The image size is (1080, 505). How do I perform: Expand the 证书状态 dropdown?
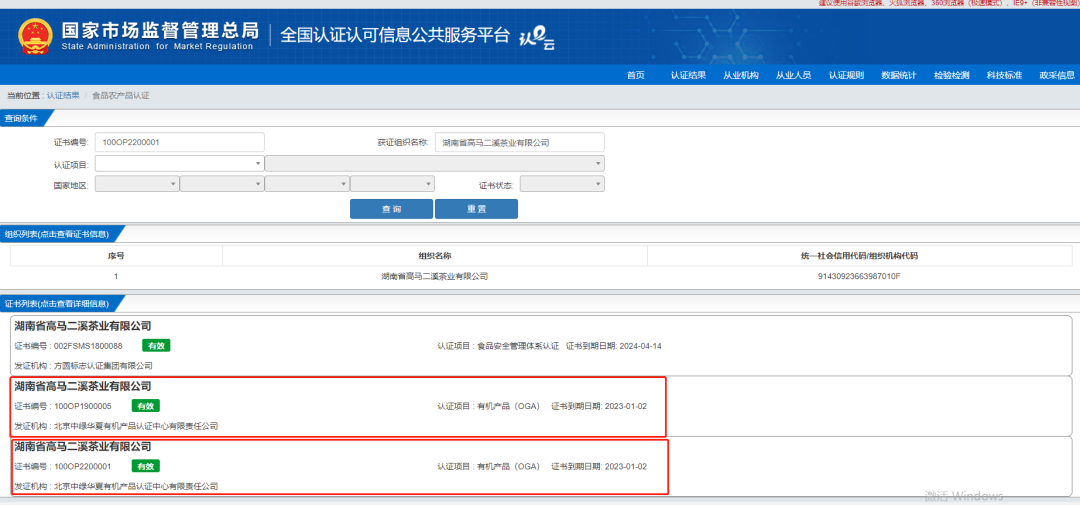[563, 184]
